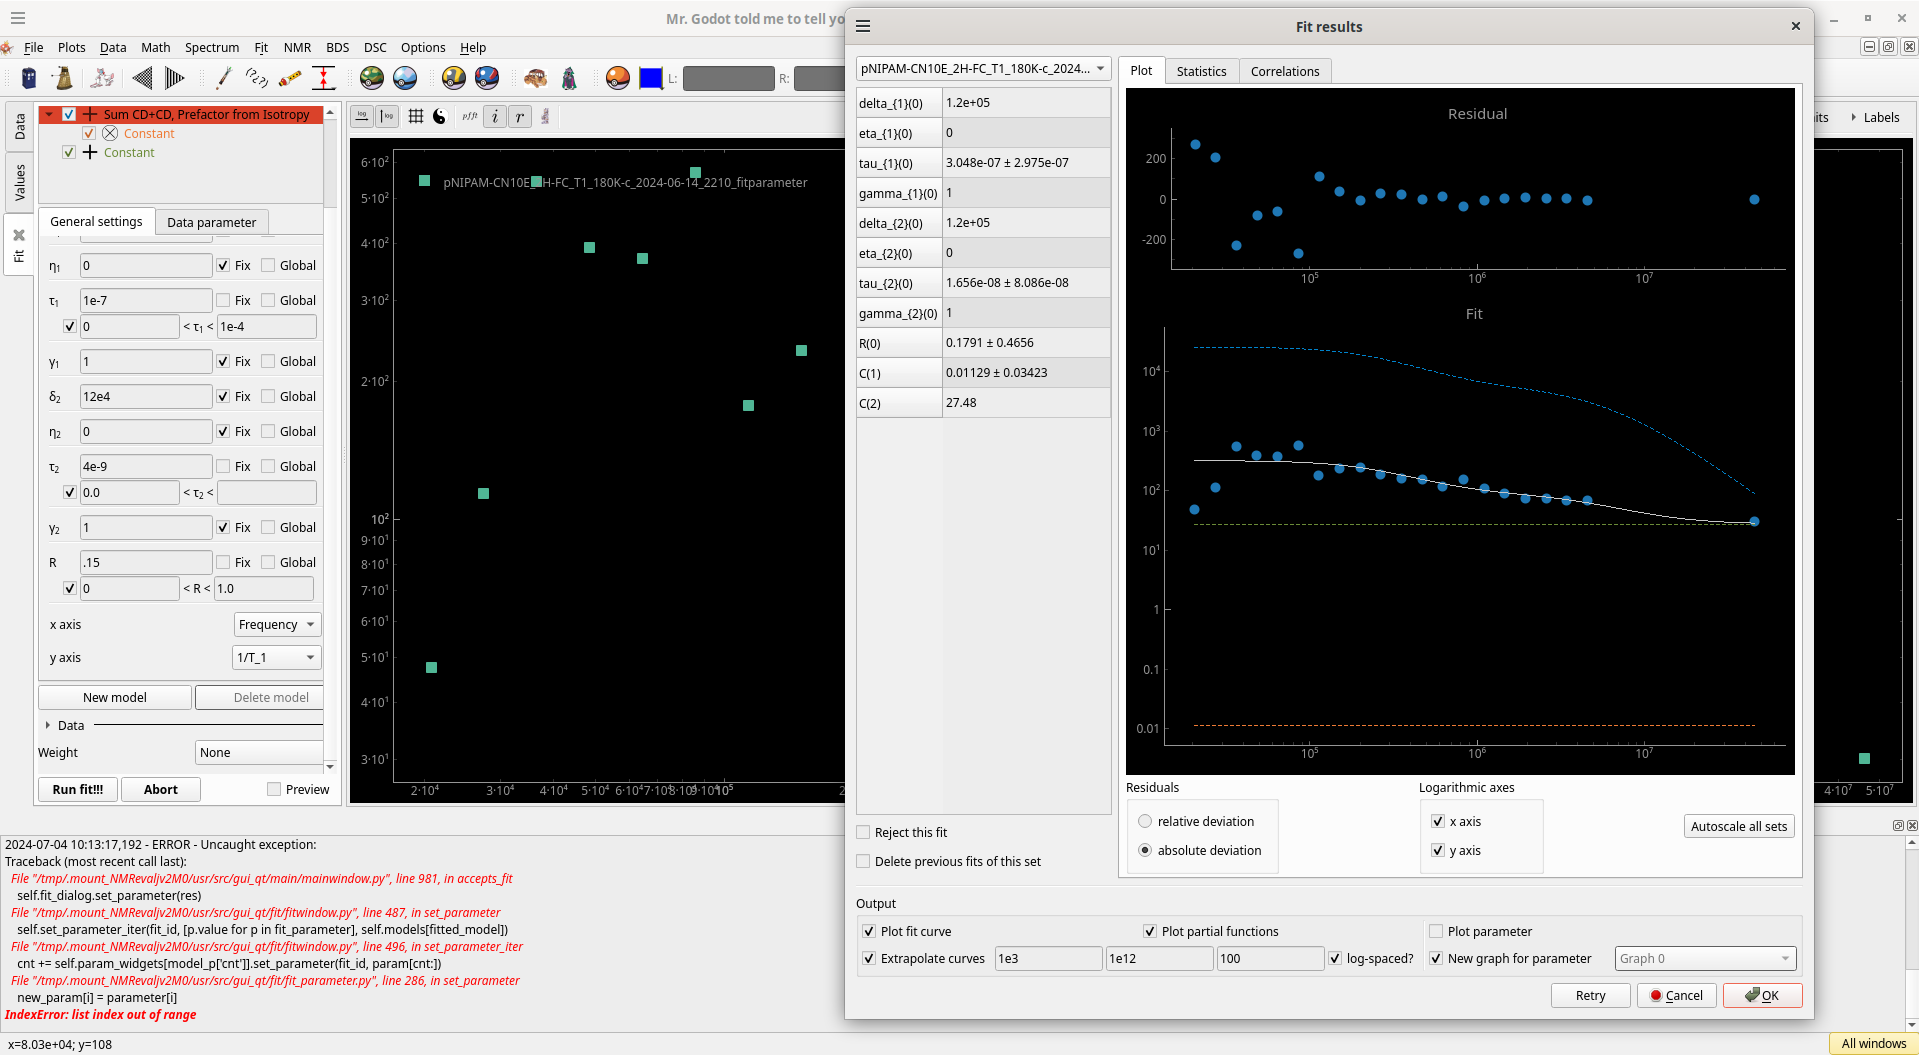The height and width of the screenshot is (1055, 1919).
Task: Expand the Data section in fit panel
Action: (x=48, y=725)
